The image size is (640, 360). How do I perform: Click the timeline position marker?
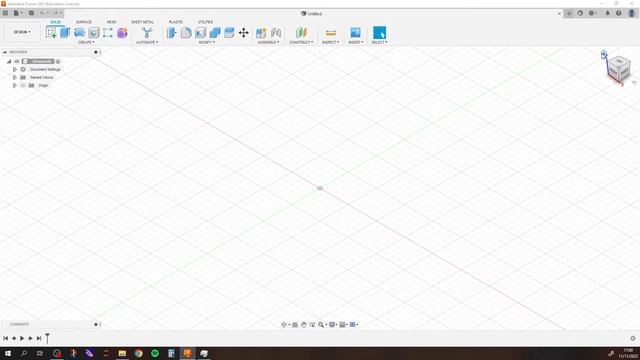[x=47, y=338]
